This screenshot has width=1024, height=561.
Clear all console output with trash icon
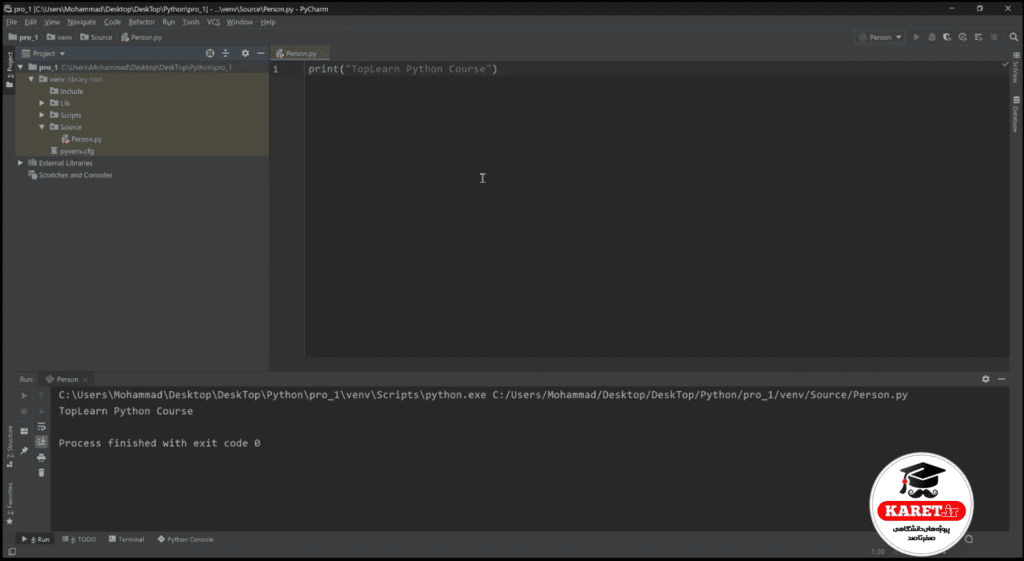pyautogui.click(x=41, y=473)
